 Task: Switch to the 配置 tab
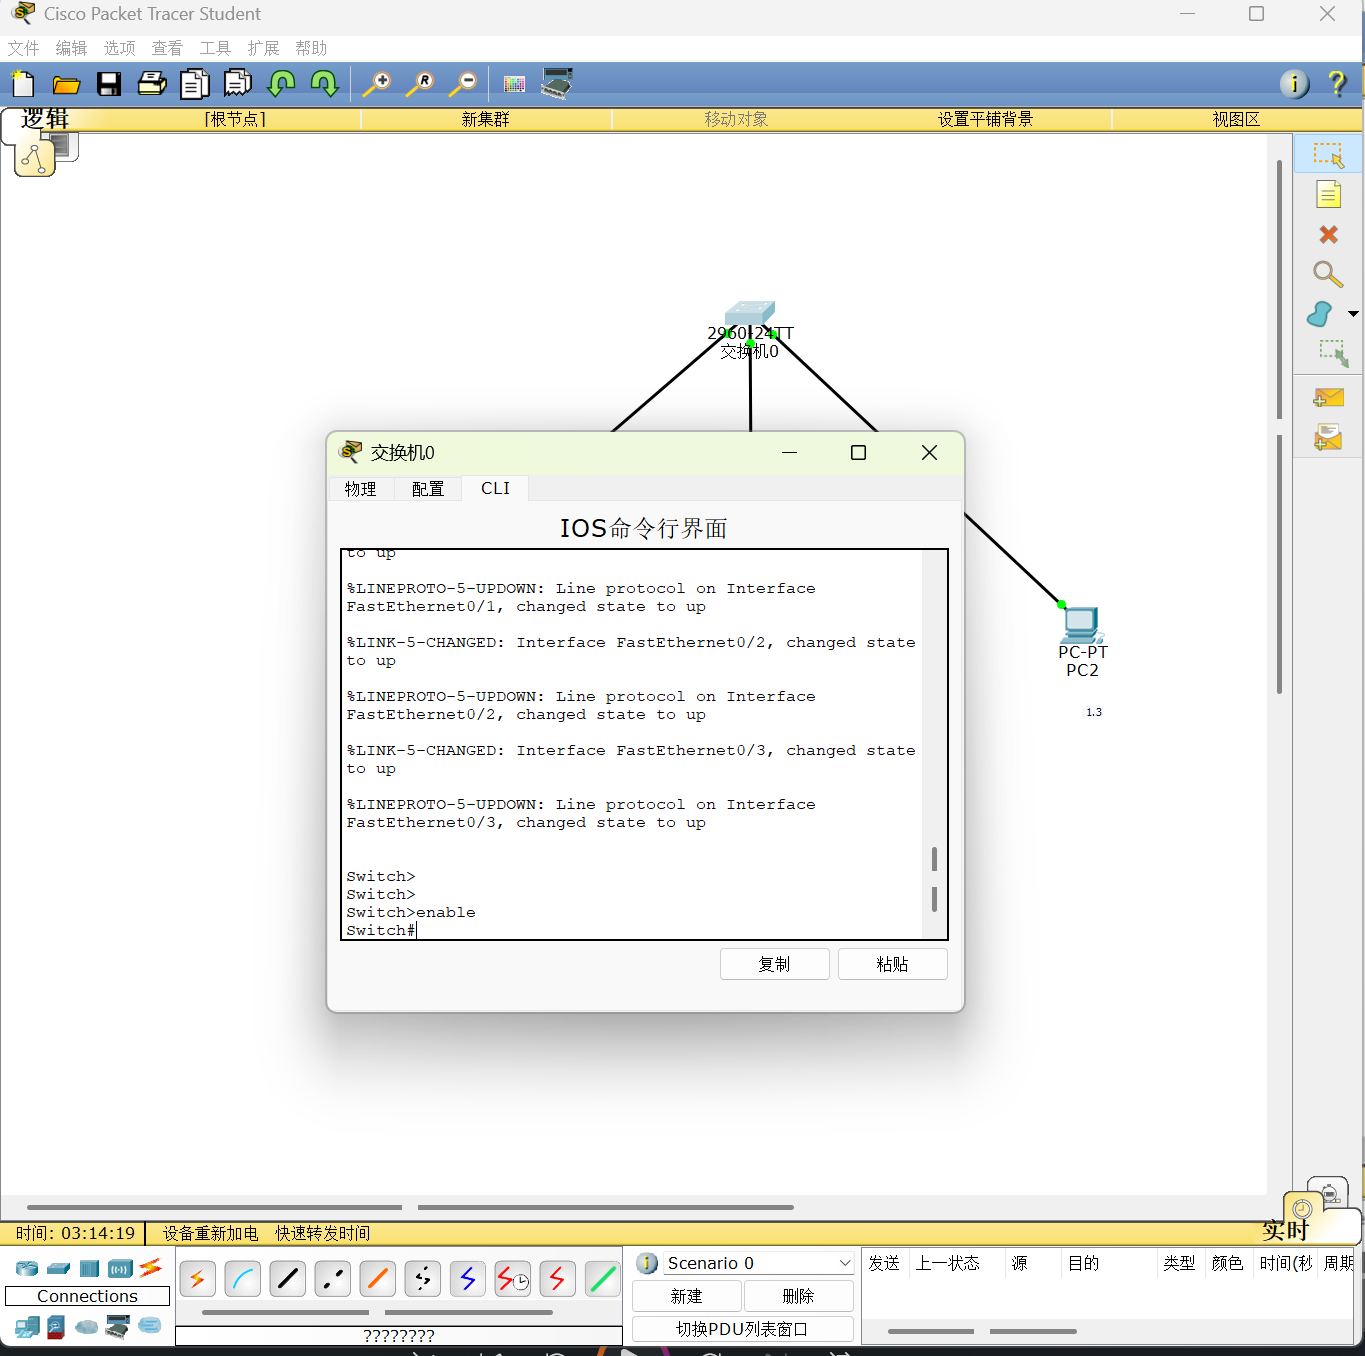[x=428, y=488]
